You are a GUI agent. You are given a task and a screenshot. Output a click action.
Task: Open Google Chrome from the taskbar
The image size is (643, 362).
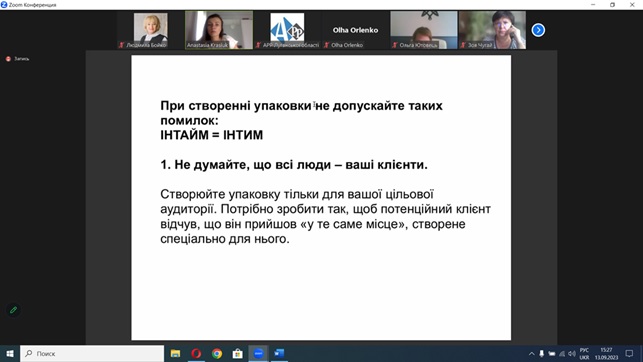[x=217, y=353]
